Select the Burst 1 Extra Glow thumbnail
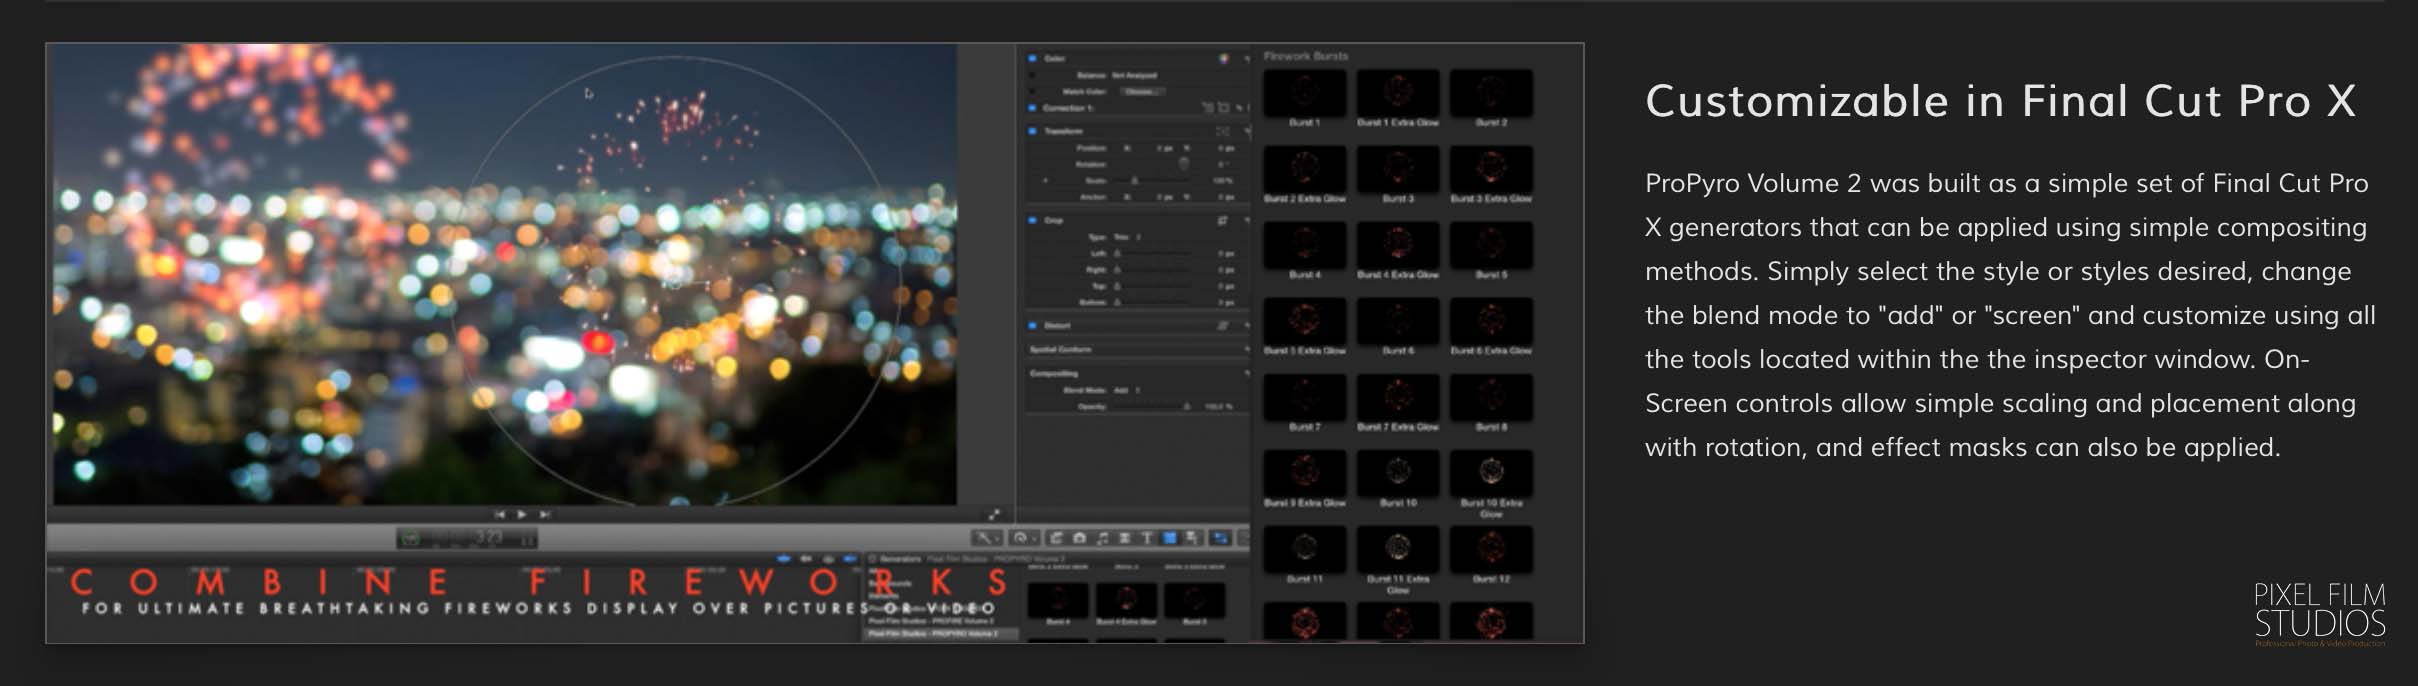This screenshot has height=686, width=2418. (x=1397, y=94)
